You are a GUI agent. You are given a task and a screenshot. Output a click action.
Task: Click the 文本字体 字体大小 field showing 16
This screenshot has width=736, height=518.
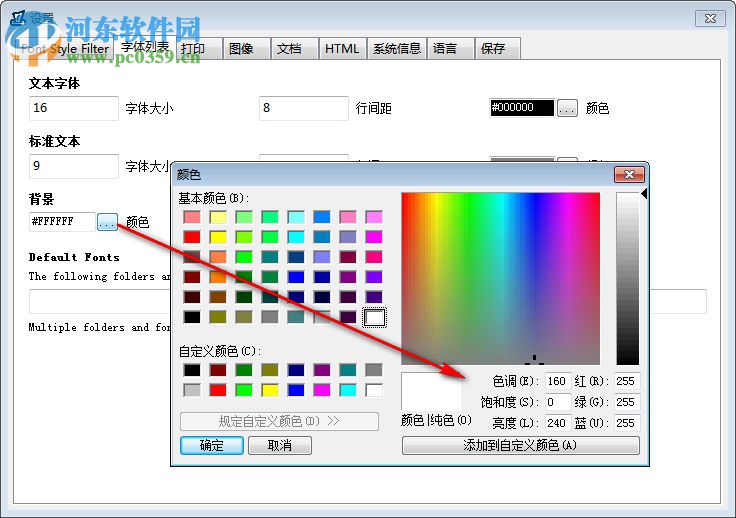pos(74,108)
